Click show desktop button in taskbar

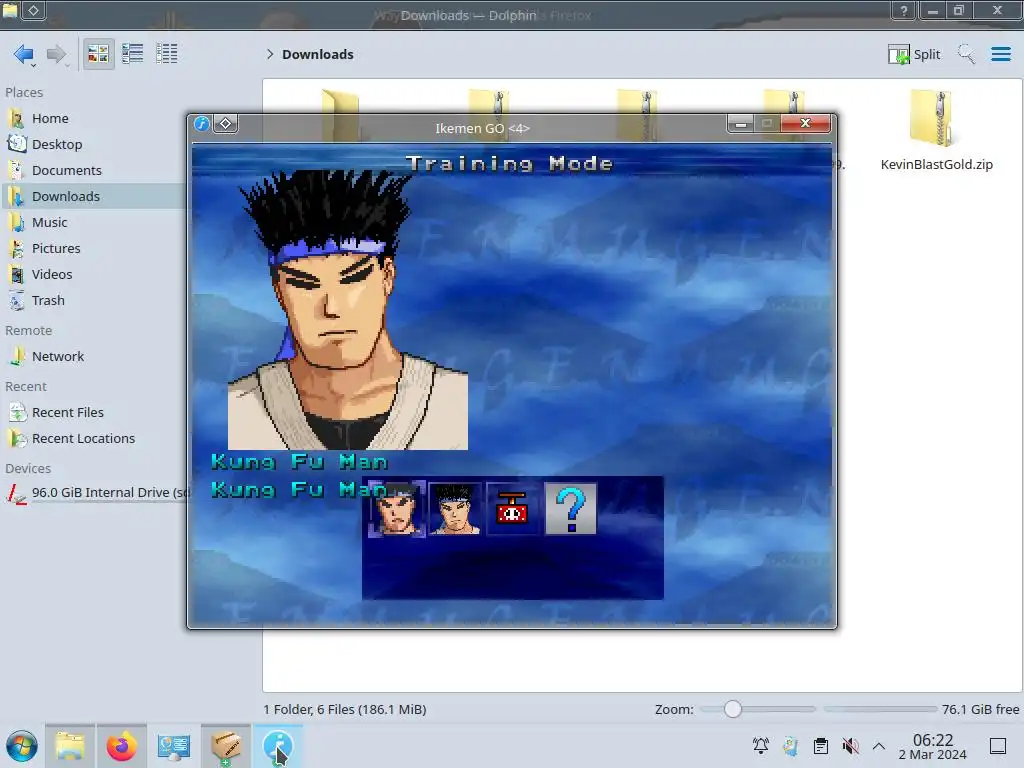click(998, 746)
